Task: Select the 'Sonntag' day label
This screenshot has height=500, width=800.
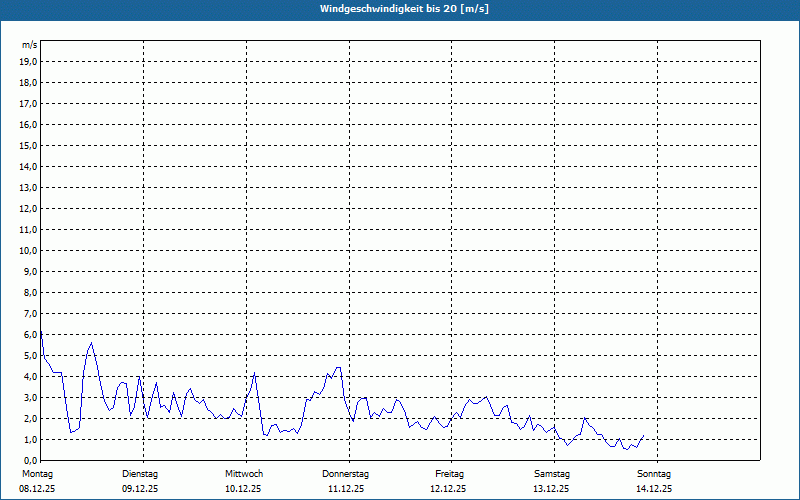Action: [x=654, y=474]
